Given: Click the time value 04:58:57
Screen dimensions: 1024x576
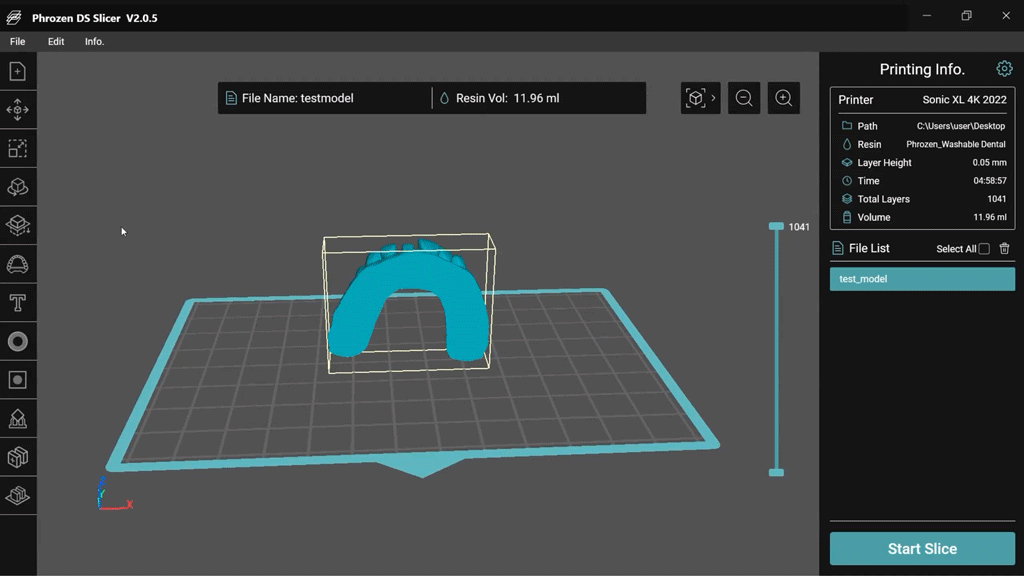Looking at the screenshot, I should 989,181.
